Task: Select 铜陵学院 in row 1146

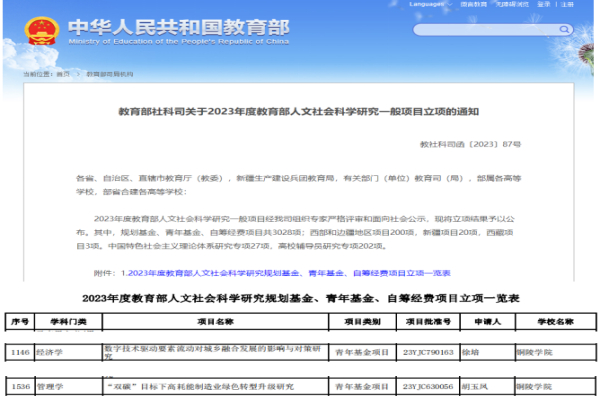Action: coord(556,352)
